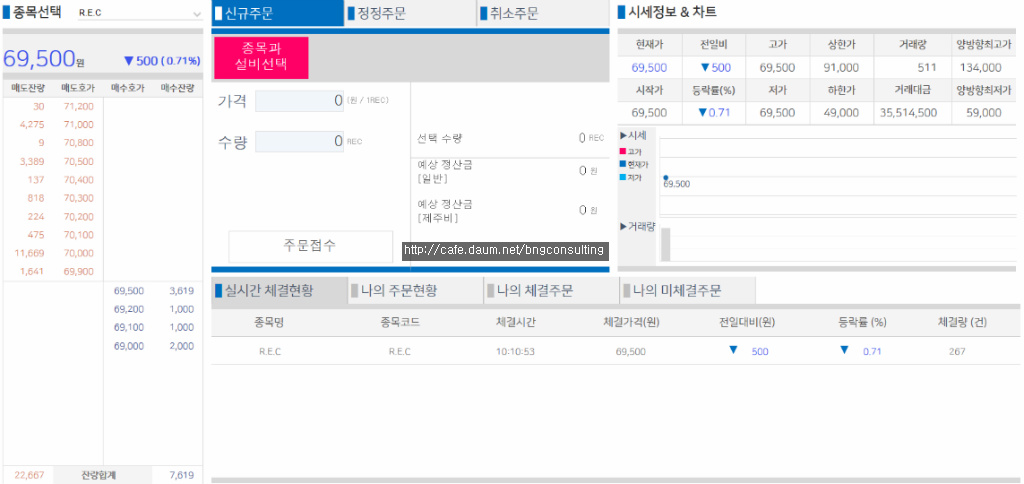The image size is (1024, 484).
Task: Select the 71,000 sell price
Action: pyautogui.click(x=78, y=125)
